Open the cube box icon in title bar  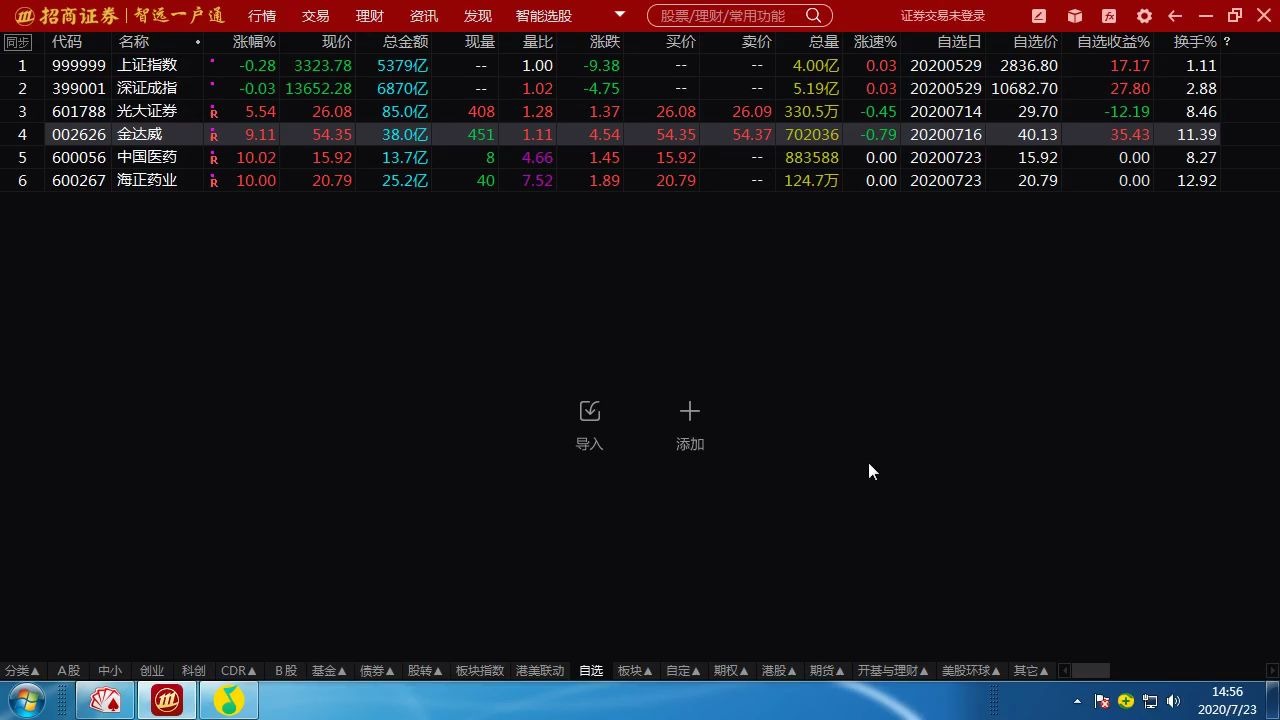point(1074,16)
